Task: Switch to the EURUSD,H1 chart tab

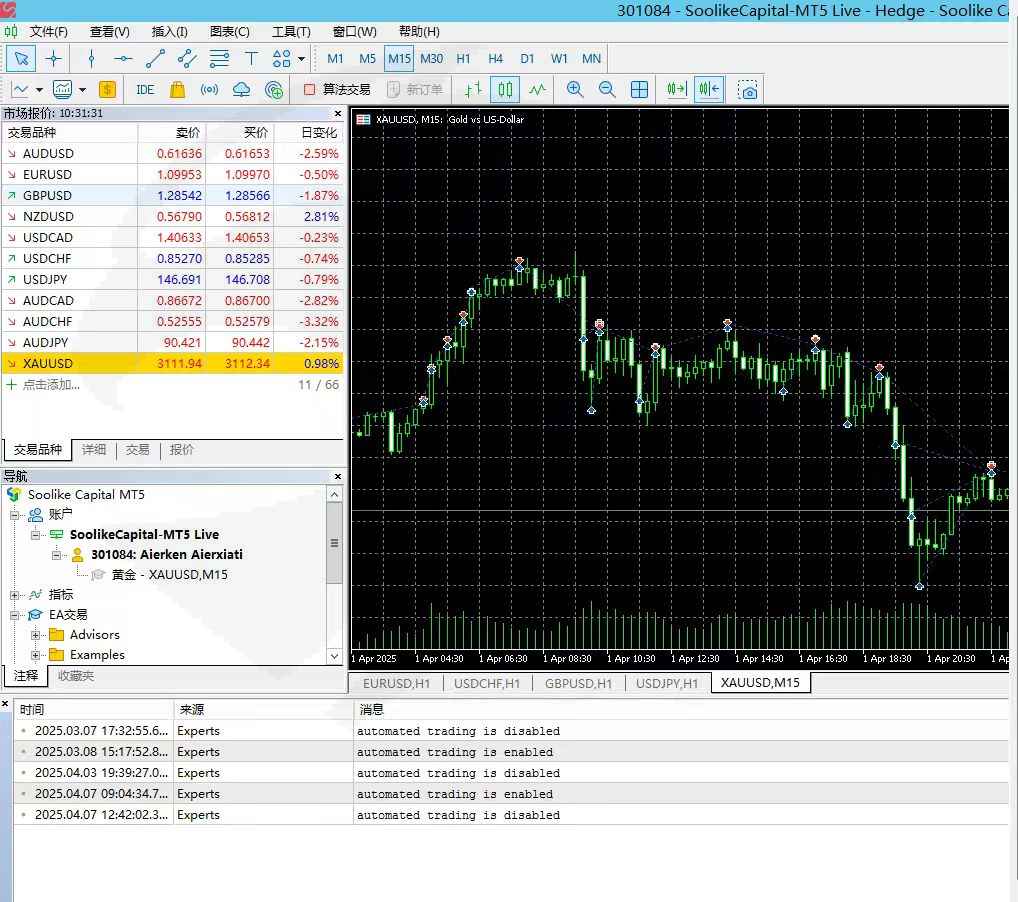Action: 396,683
